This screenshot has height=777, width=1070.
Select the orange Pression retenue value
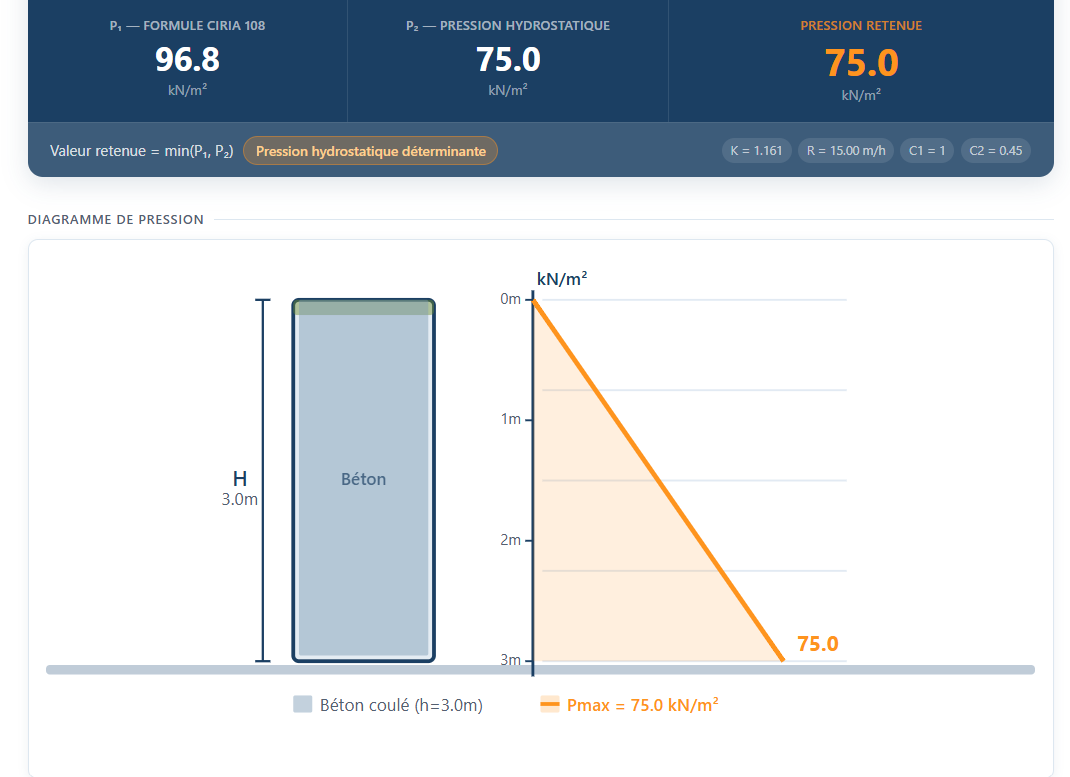861,63
